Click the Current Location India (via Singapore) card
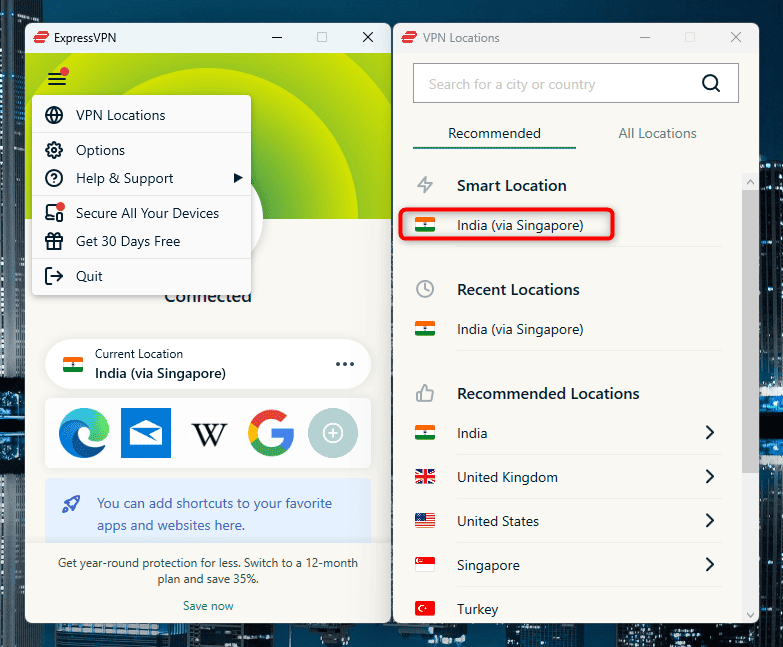Viewport: 783px width, 647px height. [x=208, y=364]
